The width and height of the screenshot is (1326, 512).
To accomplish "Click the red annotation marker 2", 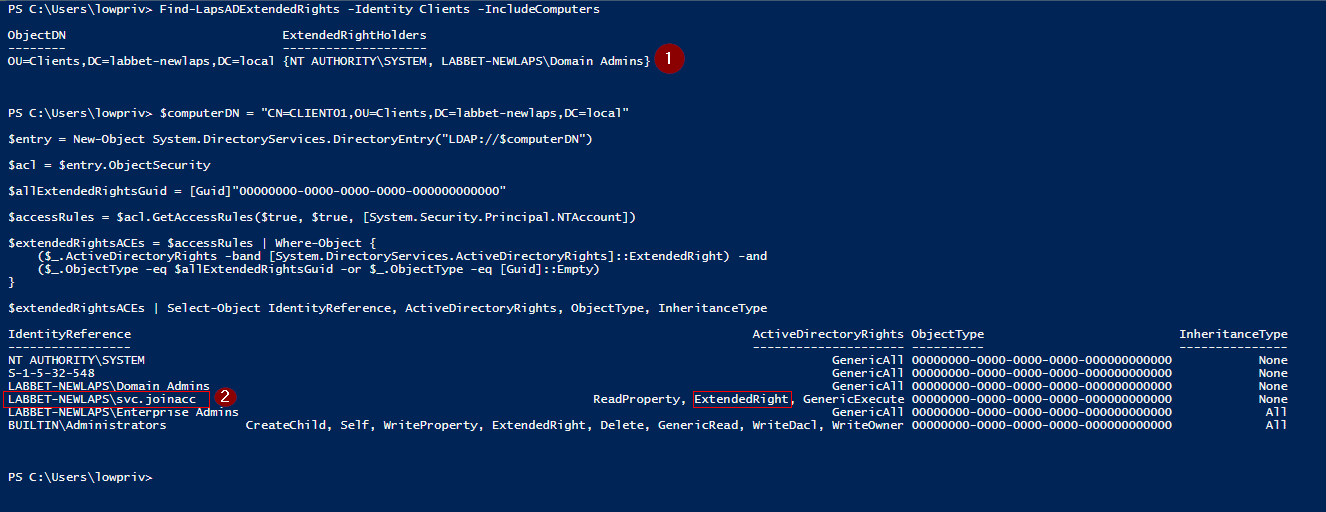I will (x=226, y=397).
